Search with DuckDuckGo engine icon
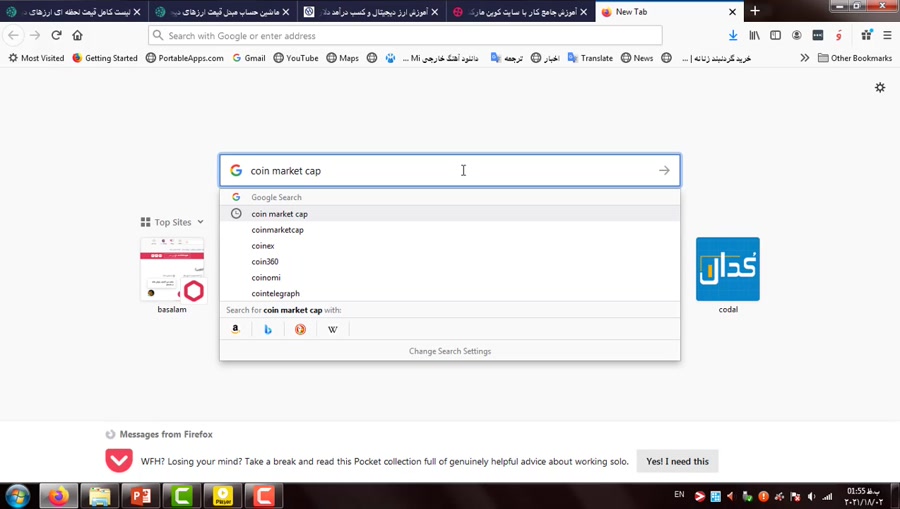This screenshot has height=509, width=900. (x=300, y=329)
